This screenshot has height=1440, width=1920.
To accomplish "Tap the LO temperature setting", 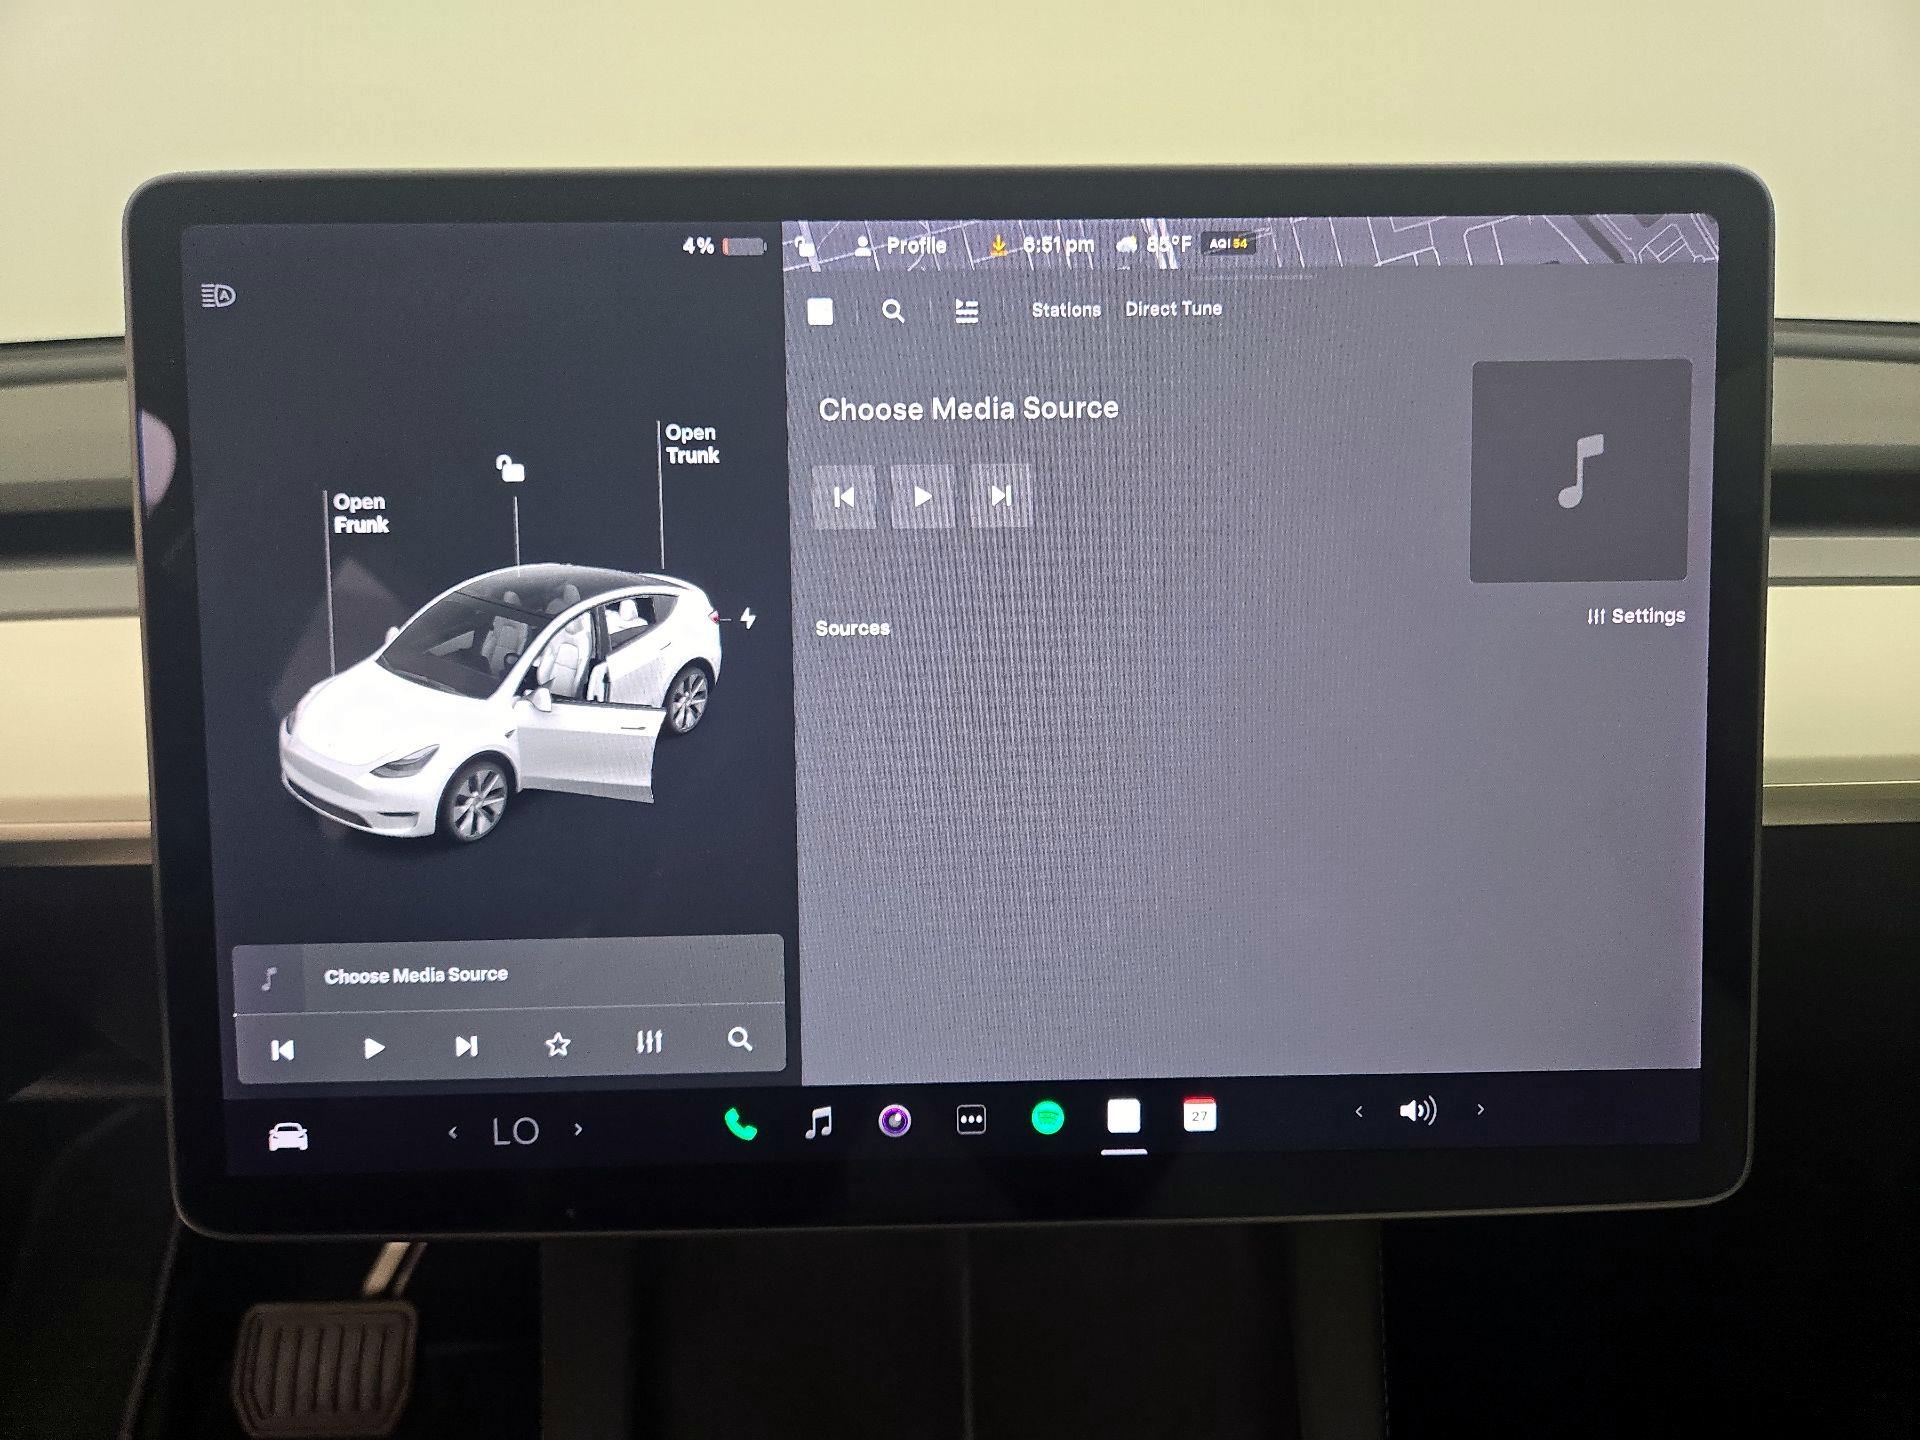I will point(516,1131).
